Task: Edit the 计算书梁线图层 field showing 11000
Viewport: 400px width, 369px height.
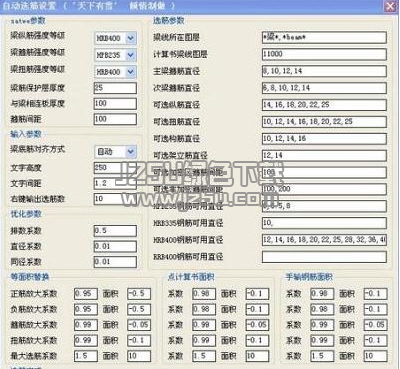Action: [324, 54]
